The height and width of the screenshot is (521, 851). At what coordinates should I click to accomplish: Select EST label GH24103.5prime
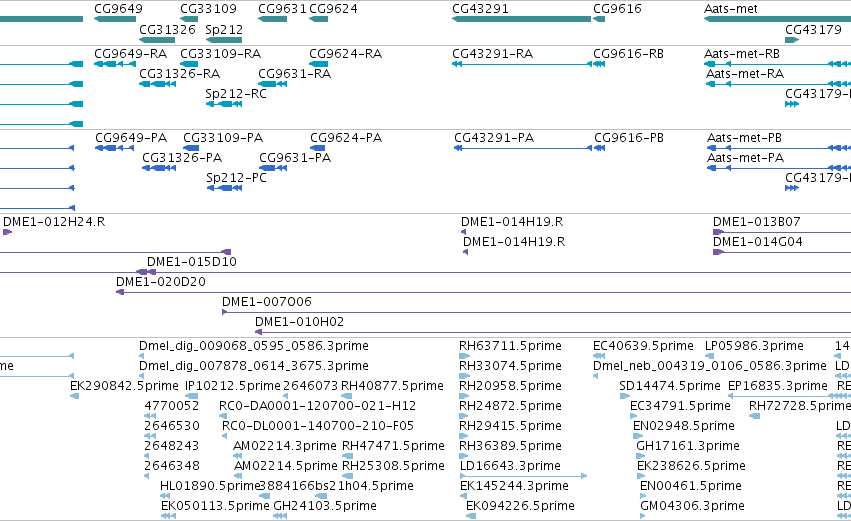[x=325, y=506]
